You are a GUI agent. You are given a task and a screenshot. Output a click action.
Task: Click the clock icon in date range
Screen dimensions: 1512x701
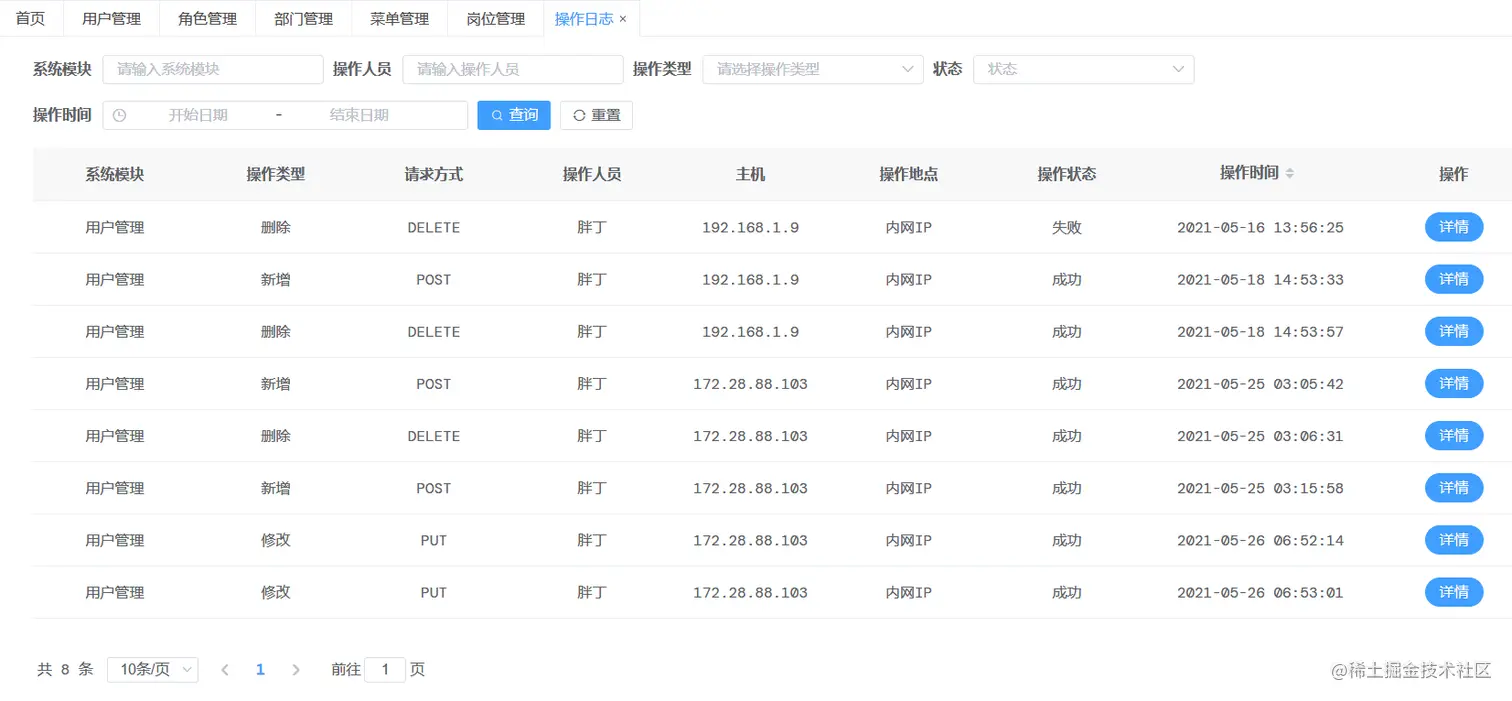[x=120, y=115]
